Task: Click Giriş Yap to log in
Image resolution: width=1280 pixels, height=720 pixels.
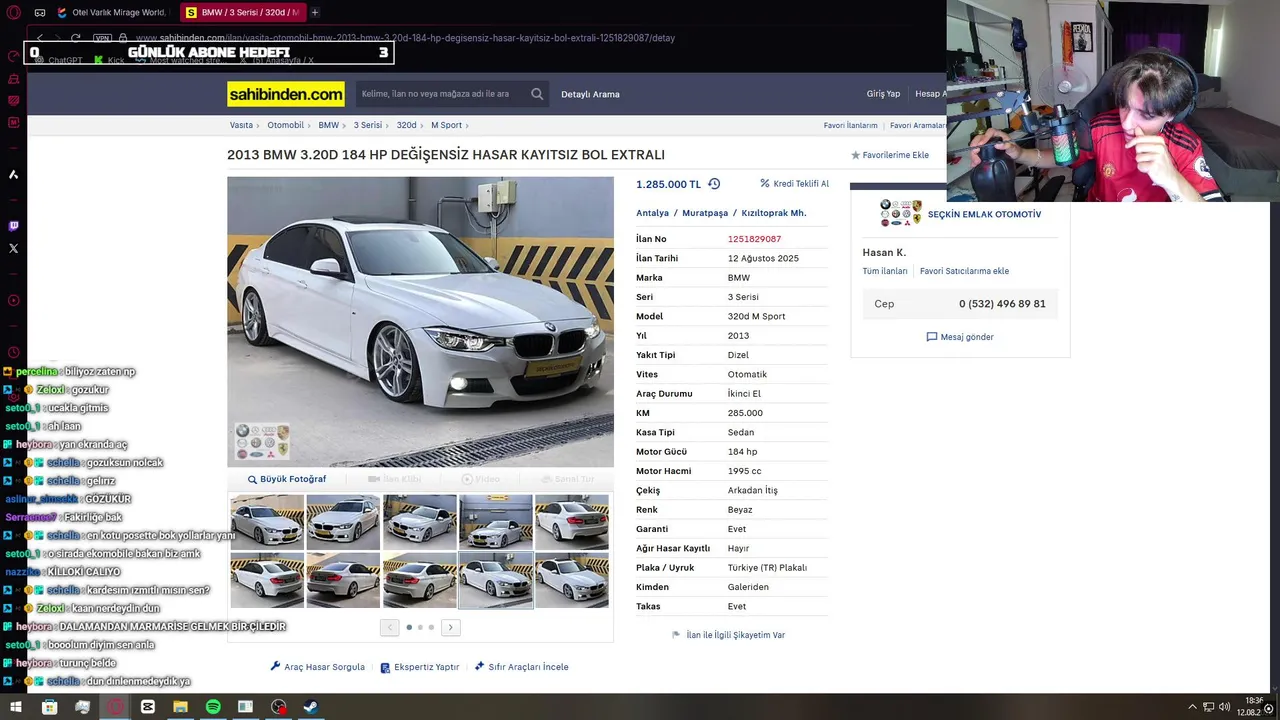Action: coord(883,94)
